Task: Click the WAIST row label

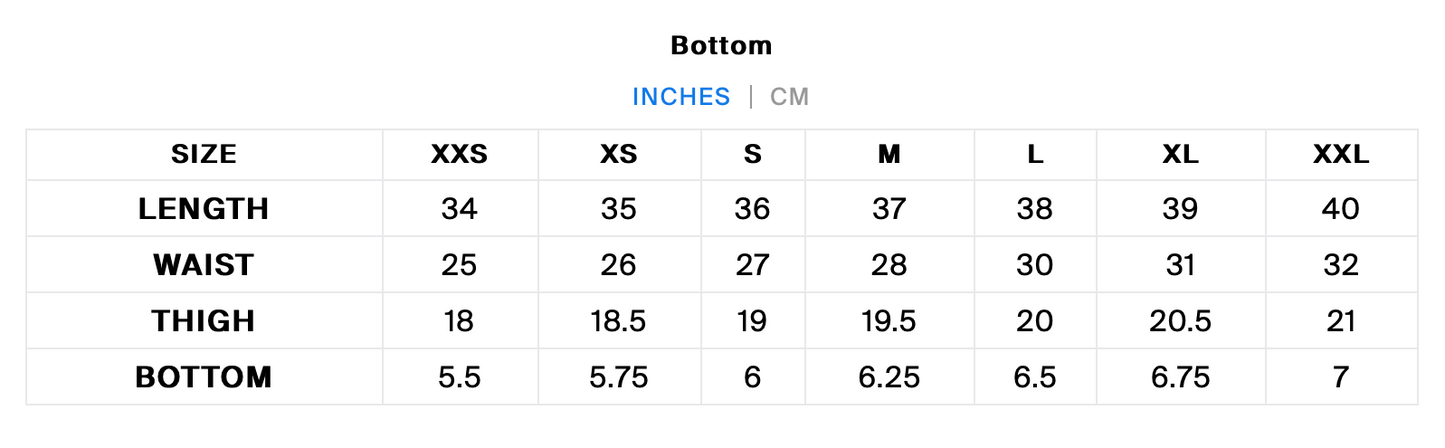Action: (x=203, y=265)
